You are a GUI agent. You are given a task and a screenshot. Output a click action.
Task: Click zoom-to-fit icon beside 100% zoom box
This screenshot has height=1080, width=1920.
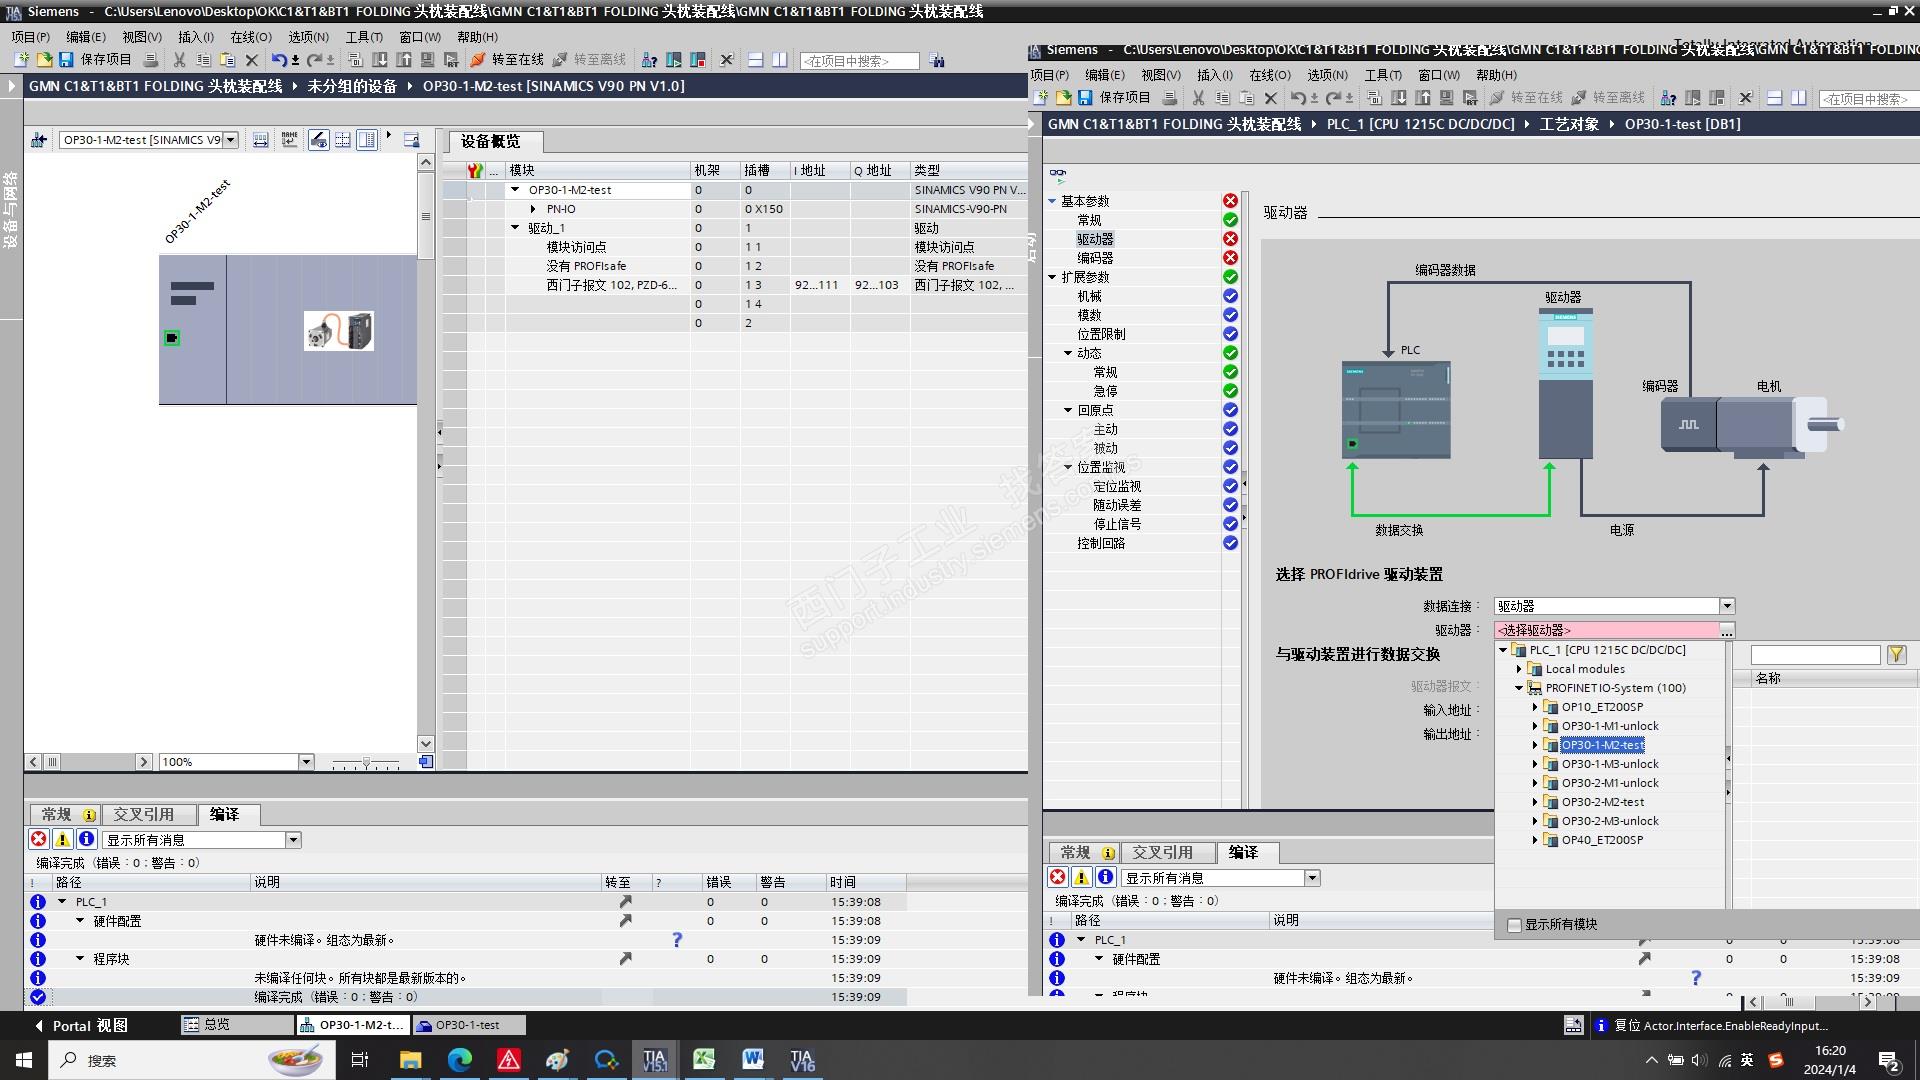click(x=426, y=762)
